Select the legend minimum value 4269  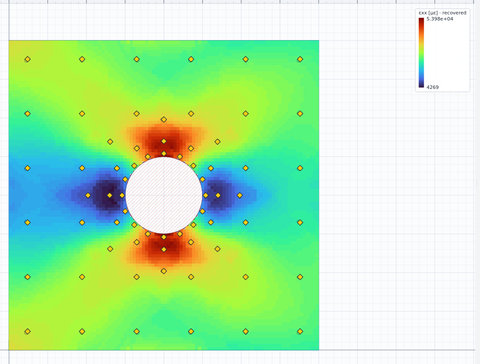click(x=433, y=87)
